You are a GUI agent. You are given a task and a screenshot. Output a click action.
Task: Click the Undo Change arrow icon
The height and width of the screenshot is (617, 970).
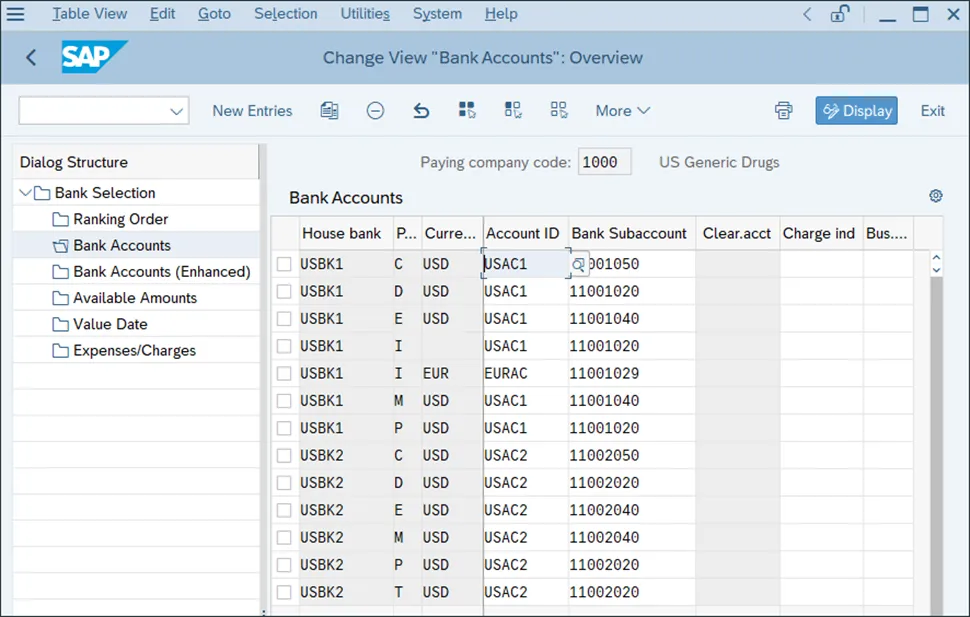(421, 111)
